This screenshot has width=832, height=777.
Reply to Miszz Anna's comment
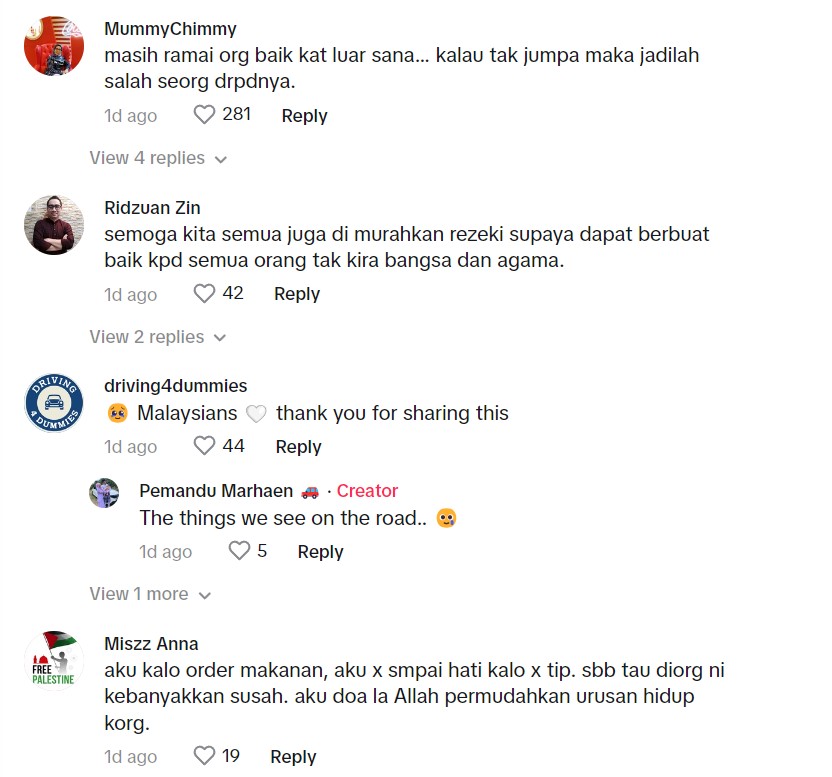[293, 757]
